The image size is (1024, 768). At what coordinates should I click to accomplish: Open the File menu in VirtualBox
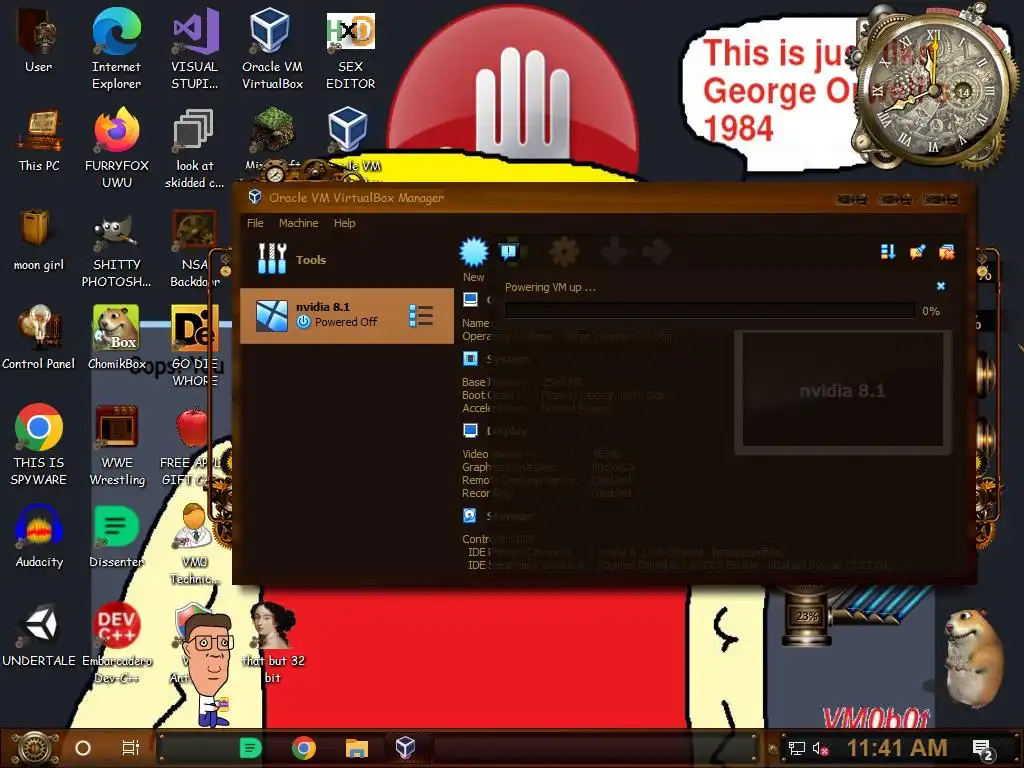tap(255, 223)
